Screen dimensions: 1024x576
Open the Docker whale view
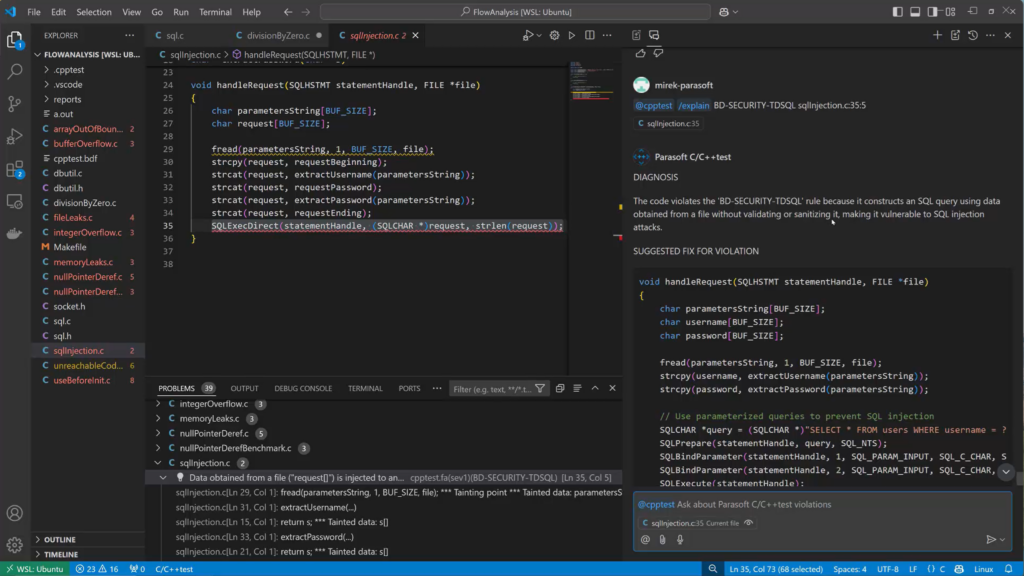[14, 233]
